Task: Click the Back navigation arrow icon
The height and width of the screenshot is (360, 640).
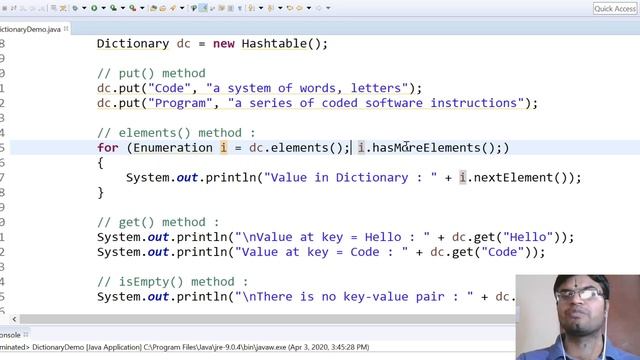Action: pos(299,8)
